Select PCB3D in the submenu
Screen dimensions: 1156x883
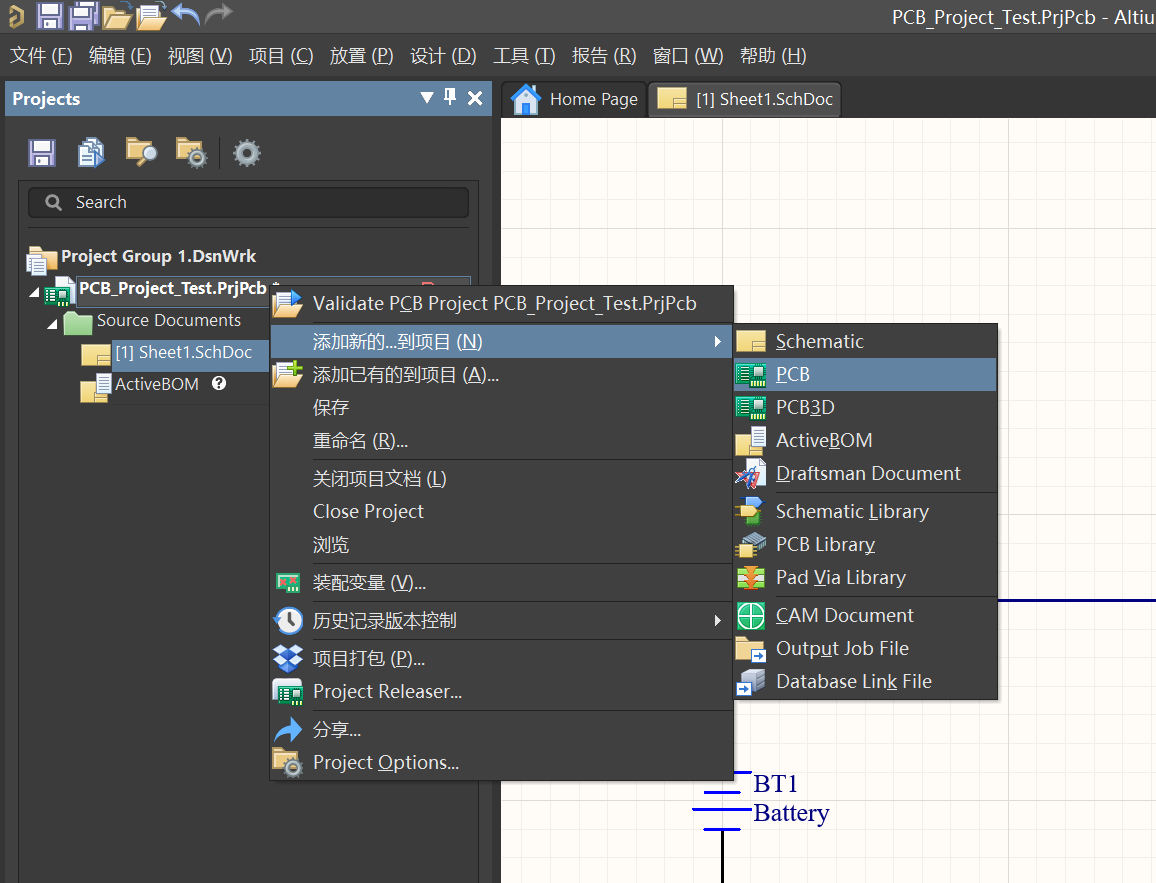click(866, 408)
